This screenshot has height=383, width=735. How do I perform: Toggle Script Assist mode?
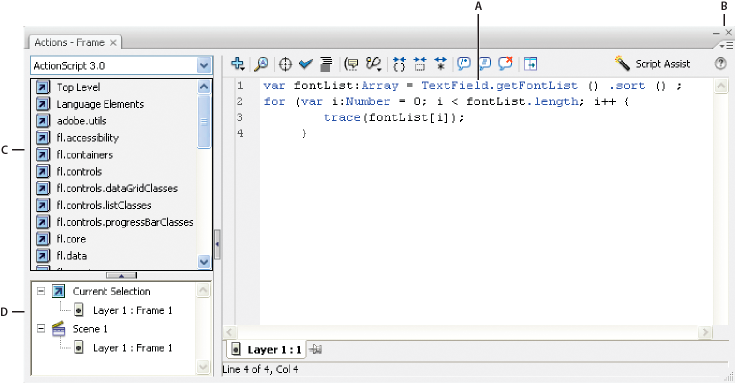click(x=652, y=64)
